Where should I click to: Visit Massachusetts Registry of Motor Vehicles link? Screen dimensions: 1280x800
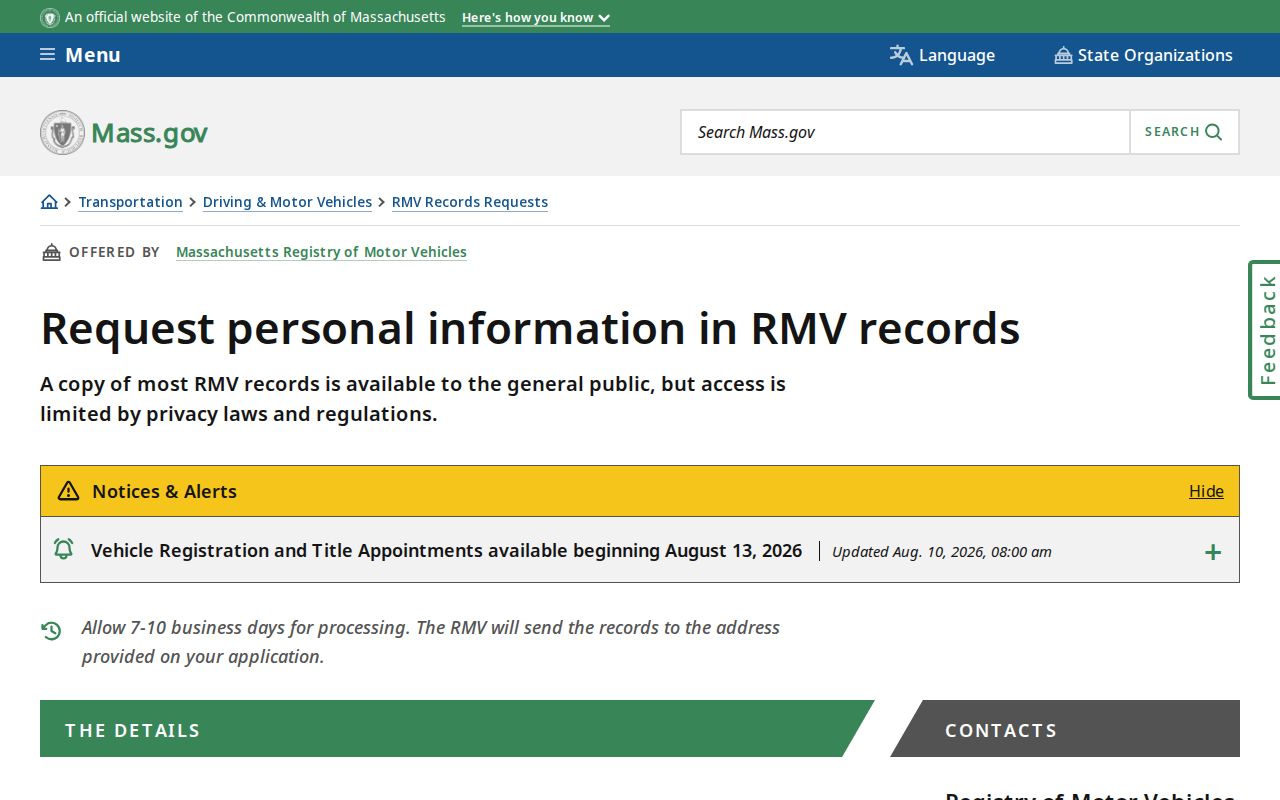pos(321,252)
